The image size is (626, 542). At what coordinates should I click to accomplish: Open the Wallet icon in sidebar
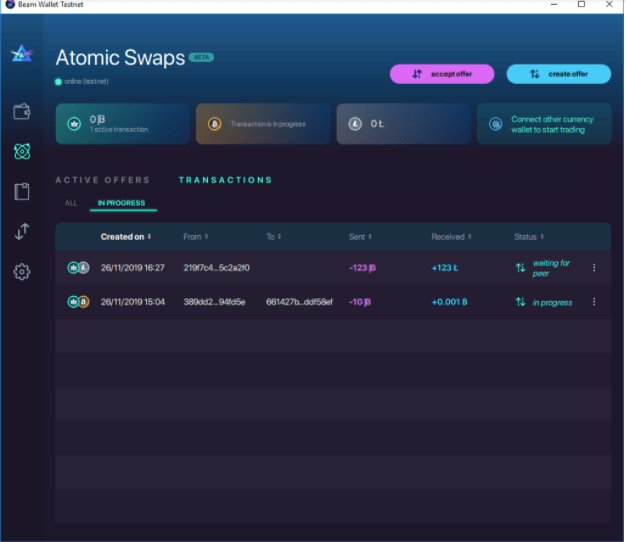(21, 112)
